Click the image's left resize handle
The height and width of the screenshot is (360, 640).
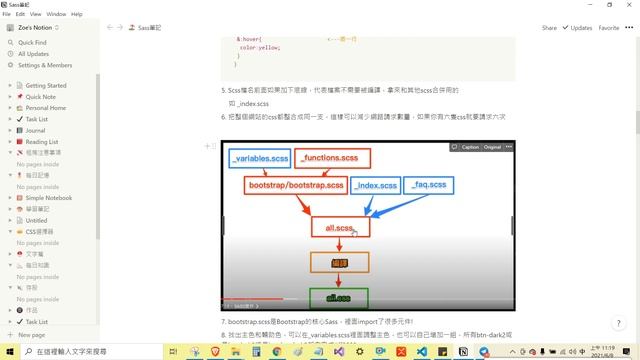pos(223,226)
